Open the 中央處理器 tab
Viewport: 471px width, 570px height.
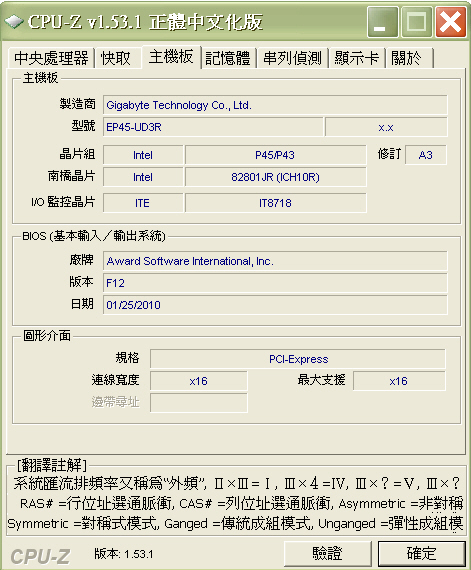click(51, 58)
